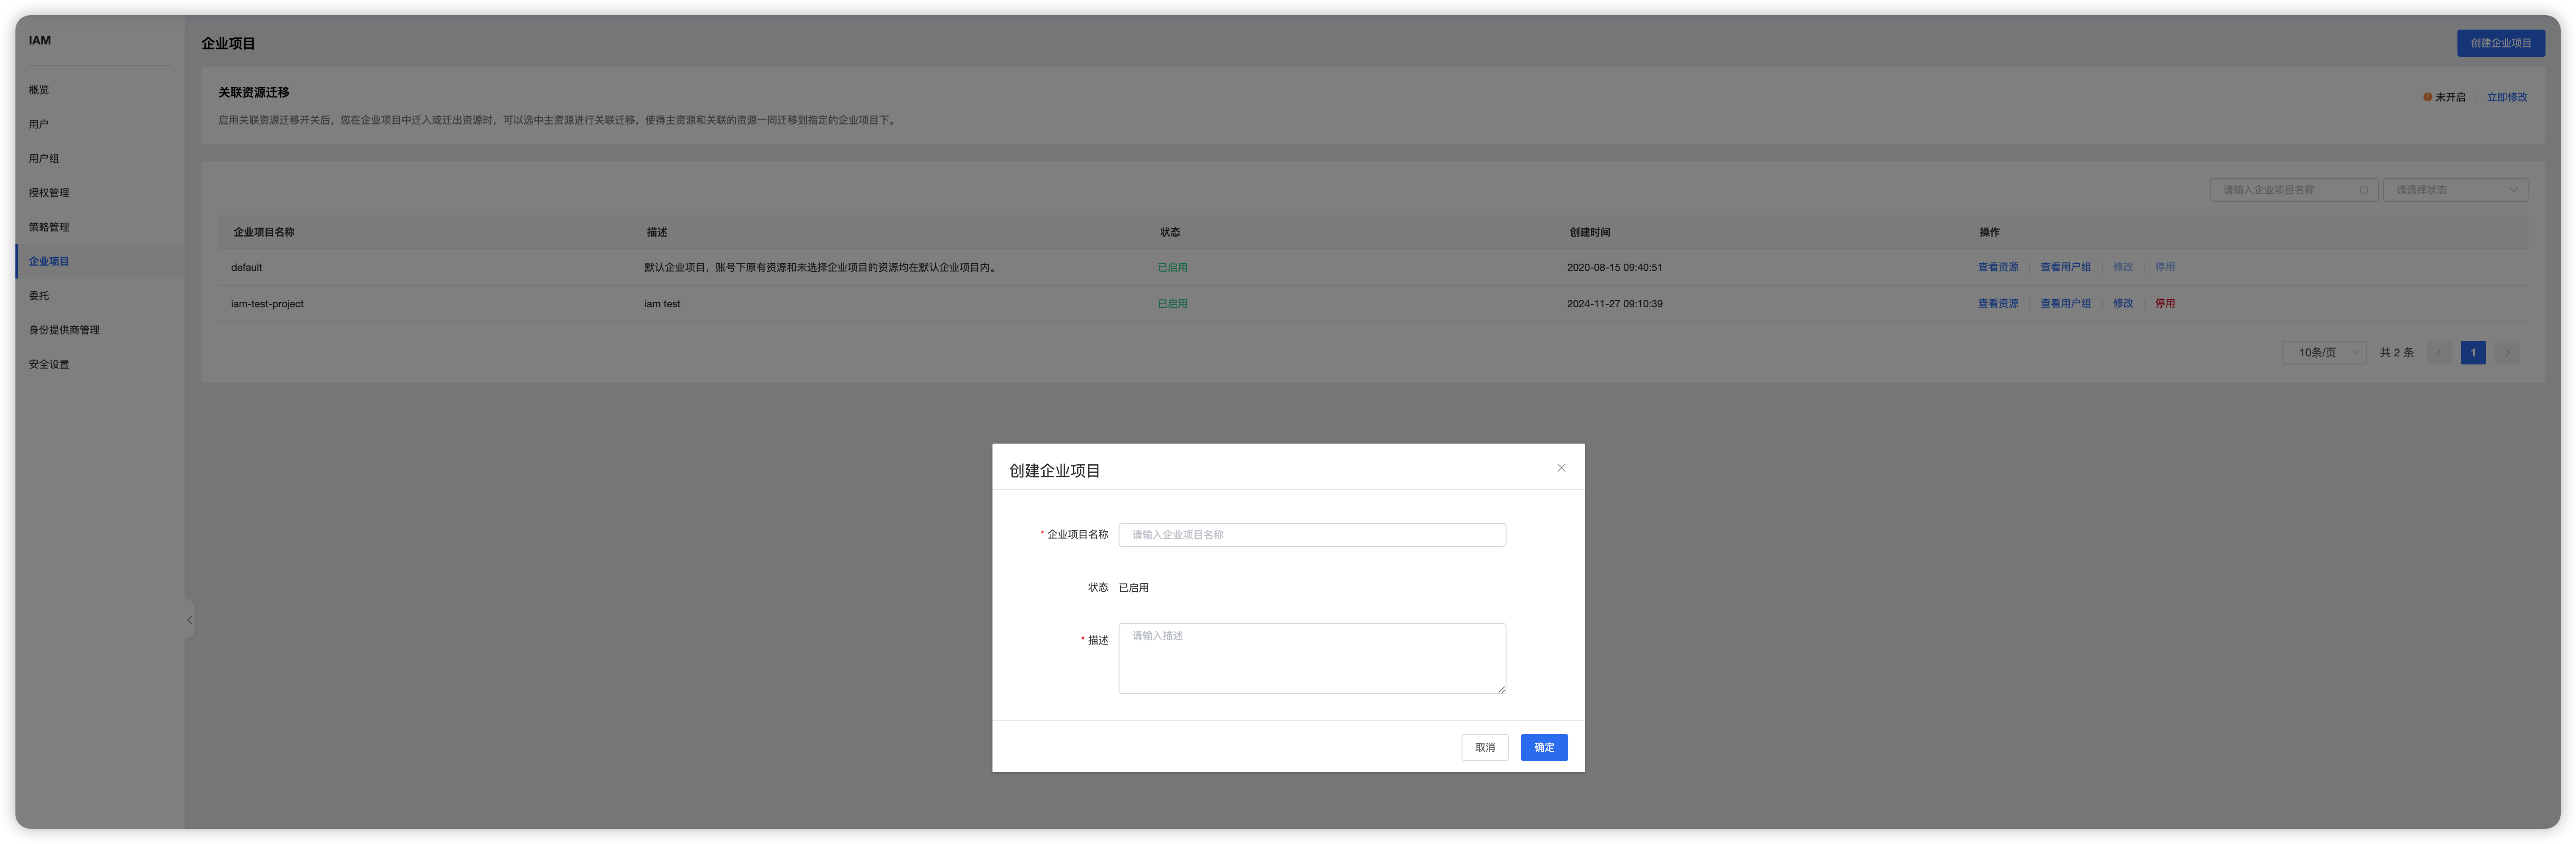
Task: Click the next page arrow
Action: (x=2507, y=353)
